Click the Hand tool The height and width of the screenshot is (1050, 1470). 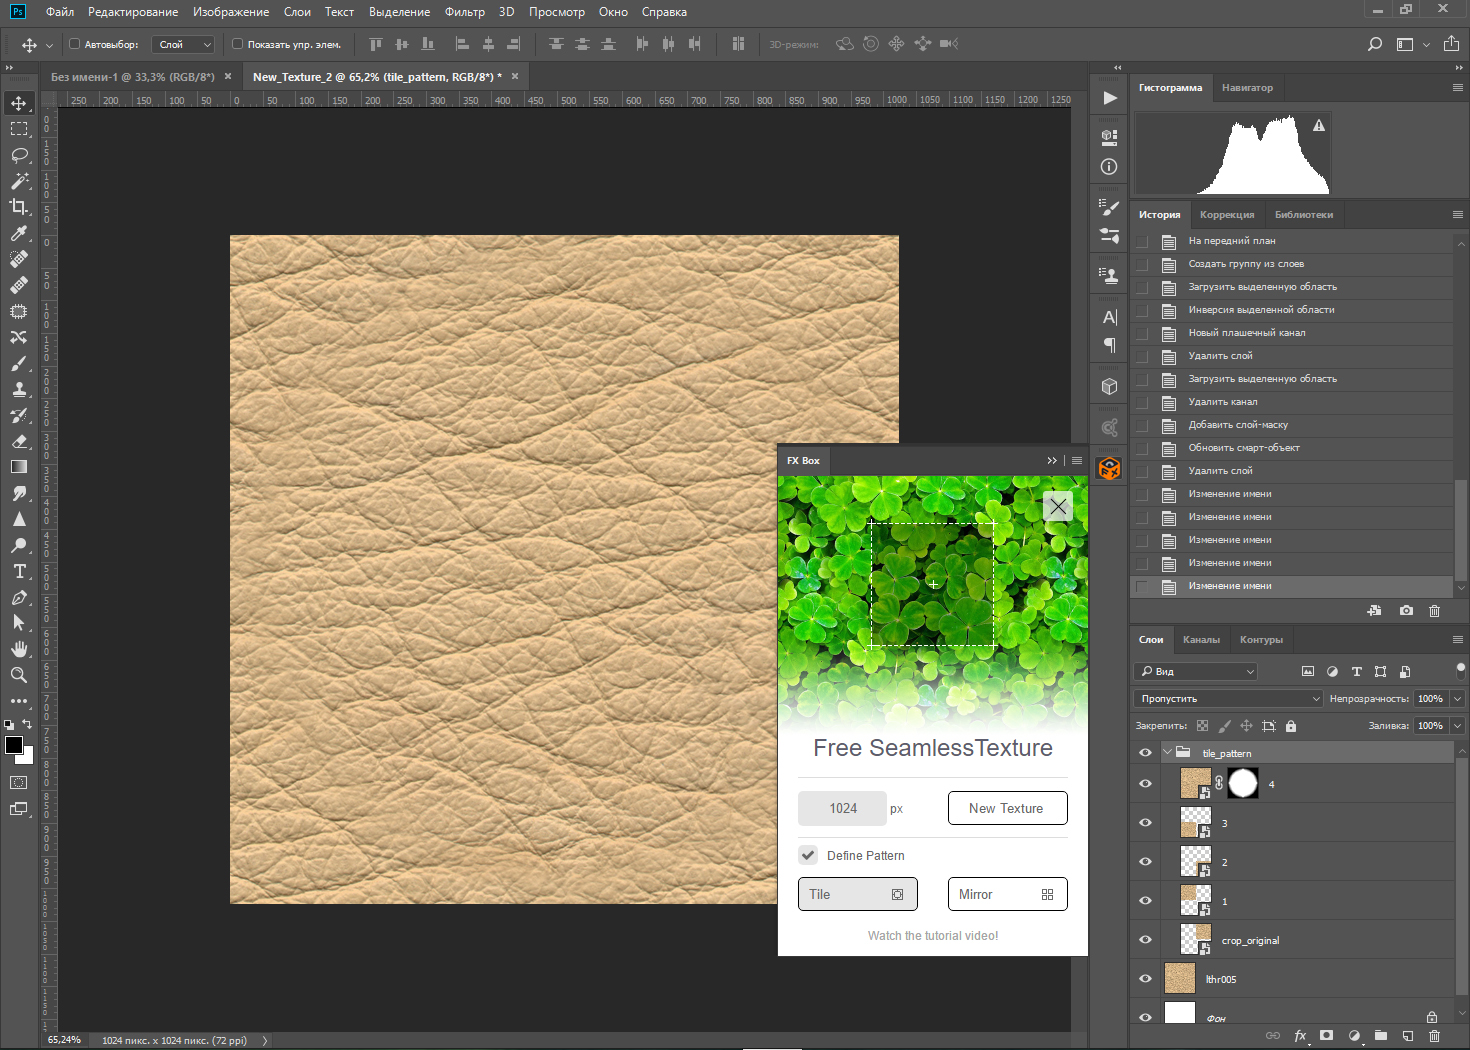point(19,649)
